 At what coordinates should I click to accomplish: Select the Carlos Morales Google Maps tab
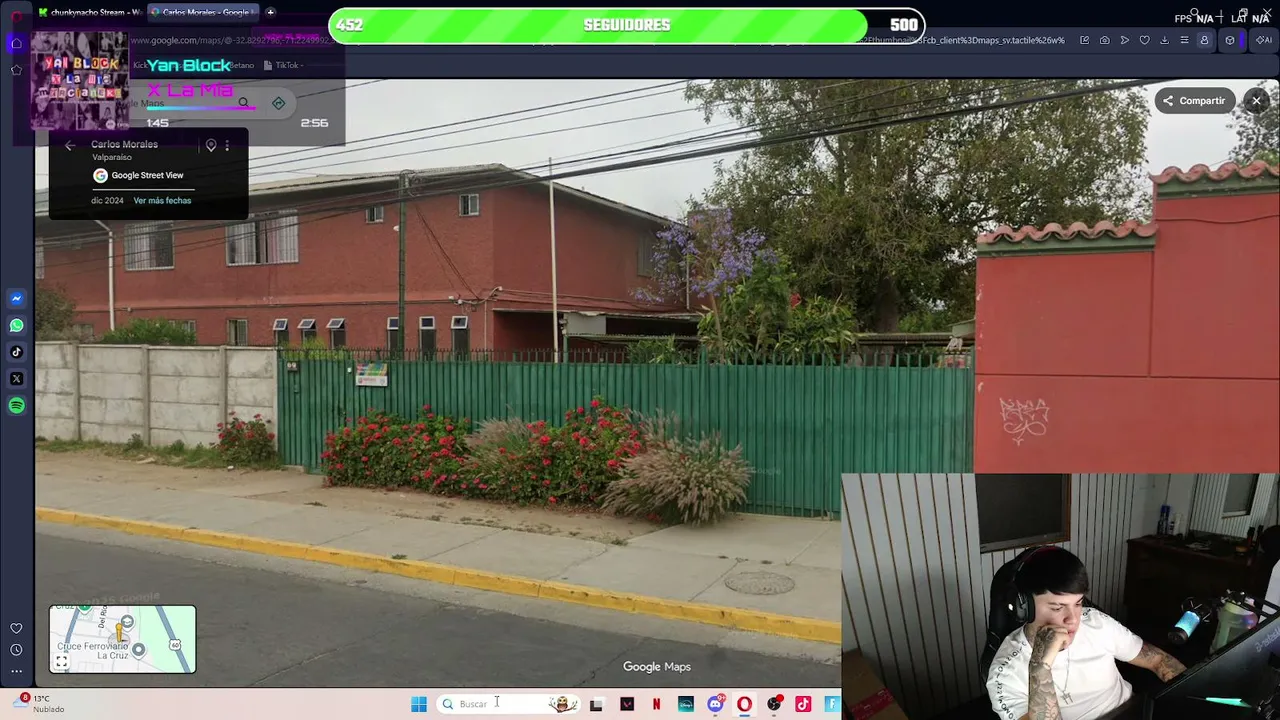pos(203,12)
